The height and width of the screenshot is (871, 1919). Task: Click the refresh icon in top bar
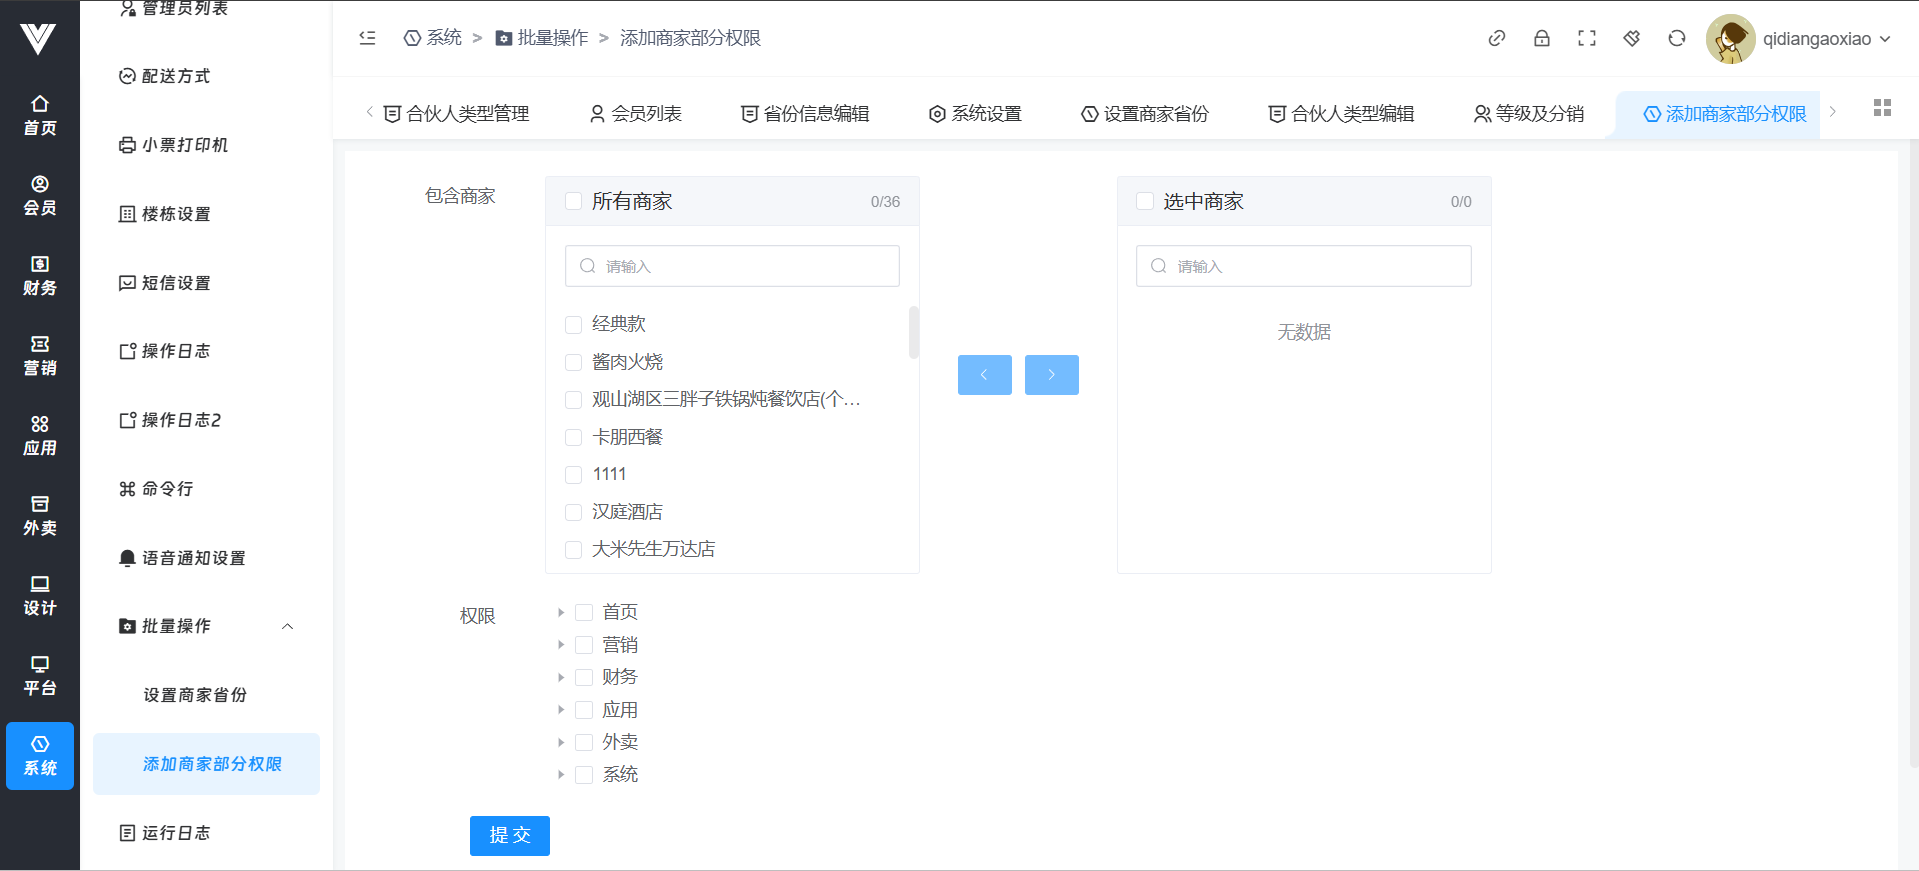(x=1676, y=39)
